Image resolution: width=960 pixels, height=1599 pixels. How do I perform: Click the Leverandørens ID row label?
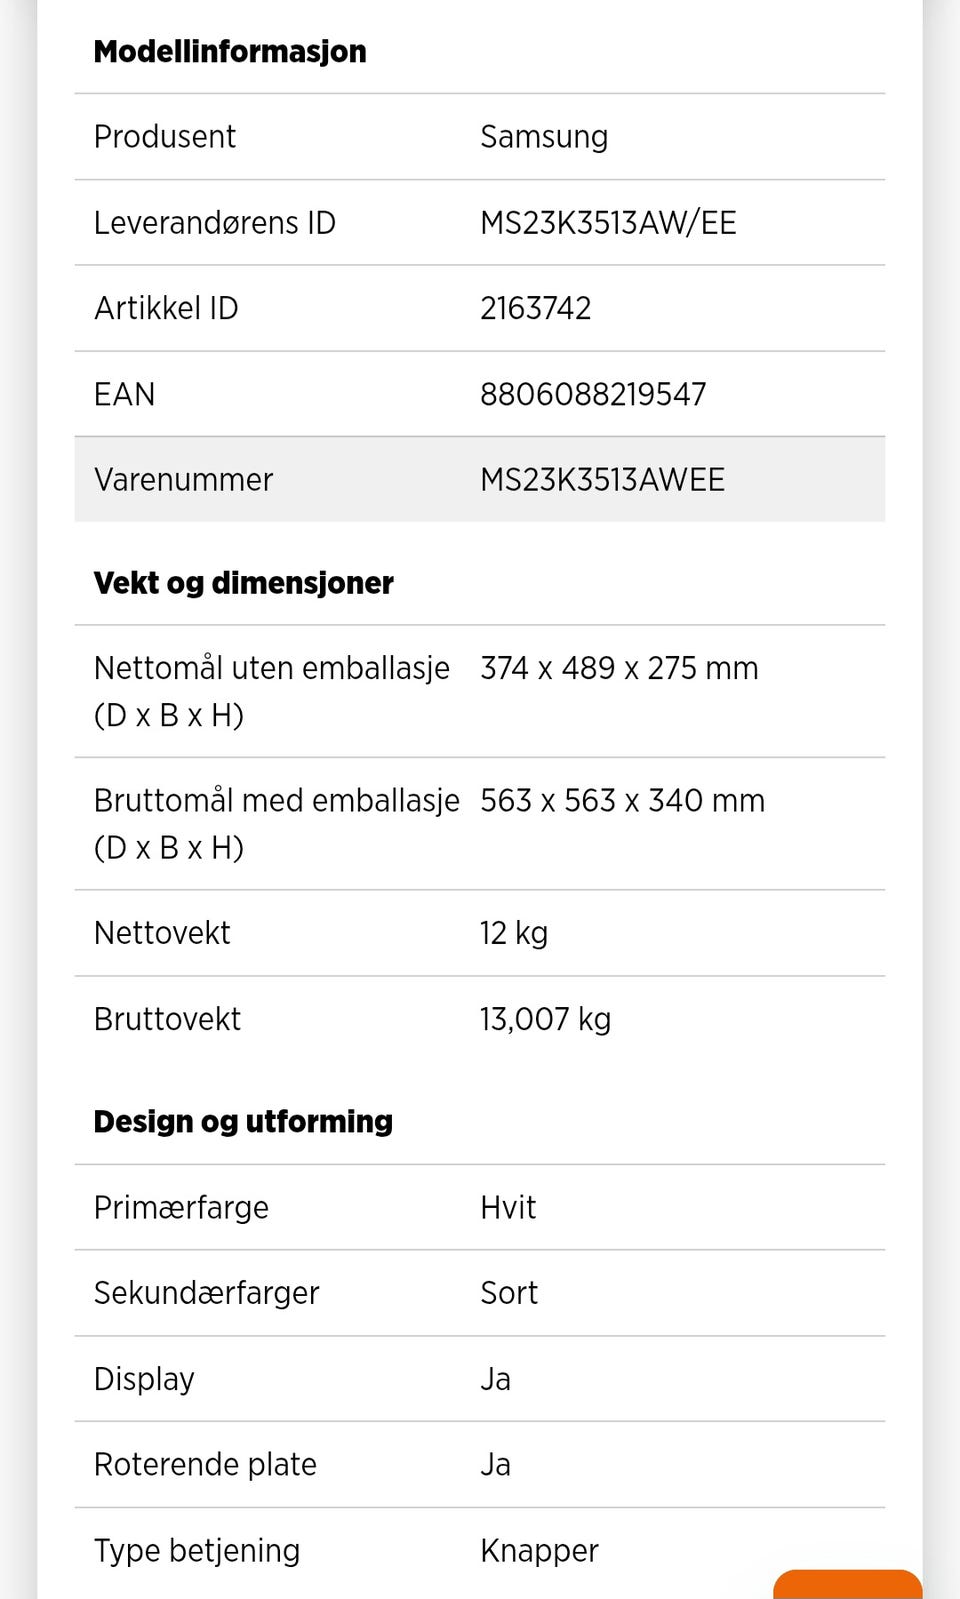click(x=215, y=223)
